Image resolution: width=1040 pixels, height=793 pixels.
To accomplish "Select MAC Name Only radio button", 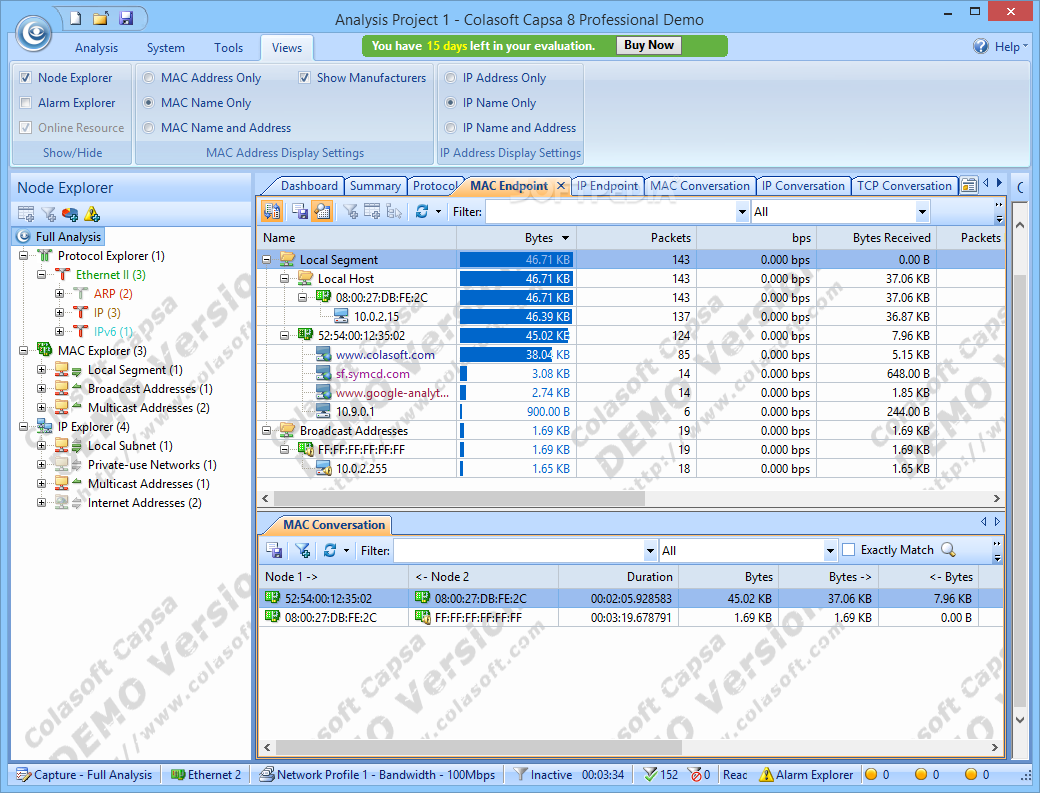I will point(149,103).
